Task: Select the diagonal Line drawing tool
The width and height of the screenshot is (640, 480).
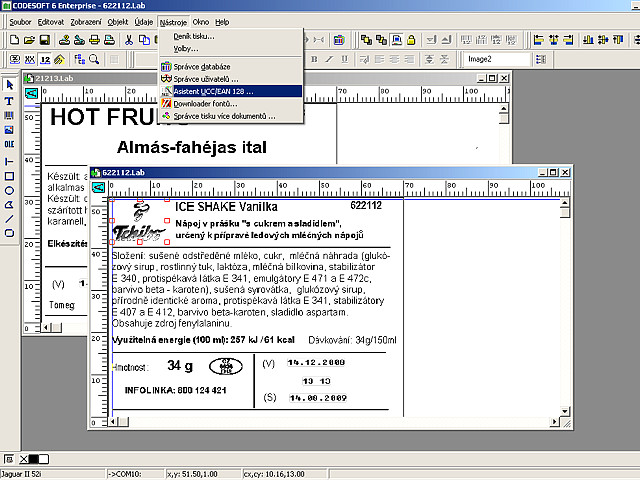Action: tap(9, 219)
